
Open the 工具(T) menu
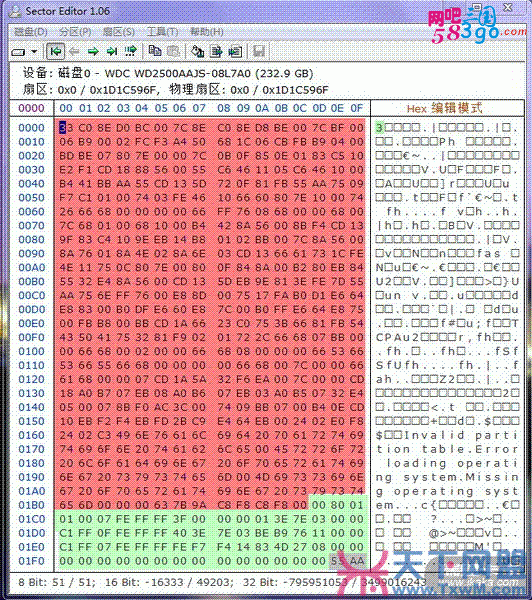pos(163,32)
